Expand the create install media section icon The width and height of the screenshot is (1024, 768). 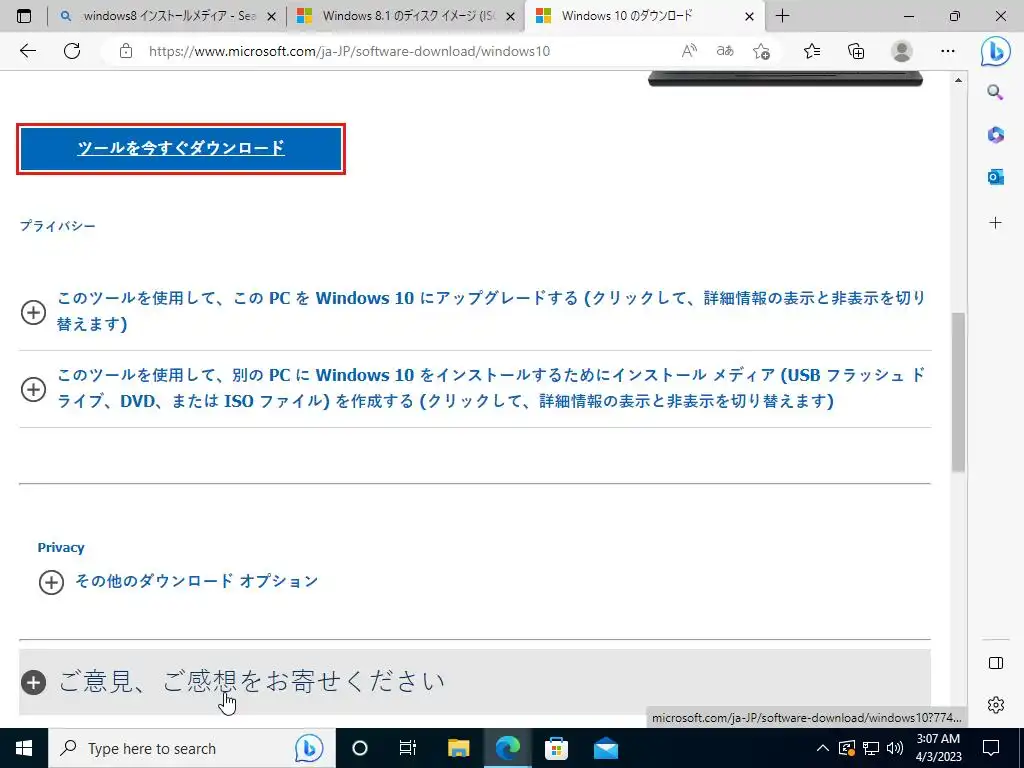(x=33, y=389)
